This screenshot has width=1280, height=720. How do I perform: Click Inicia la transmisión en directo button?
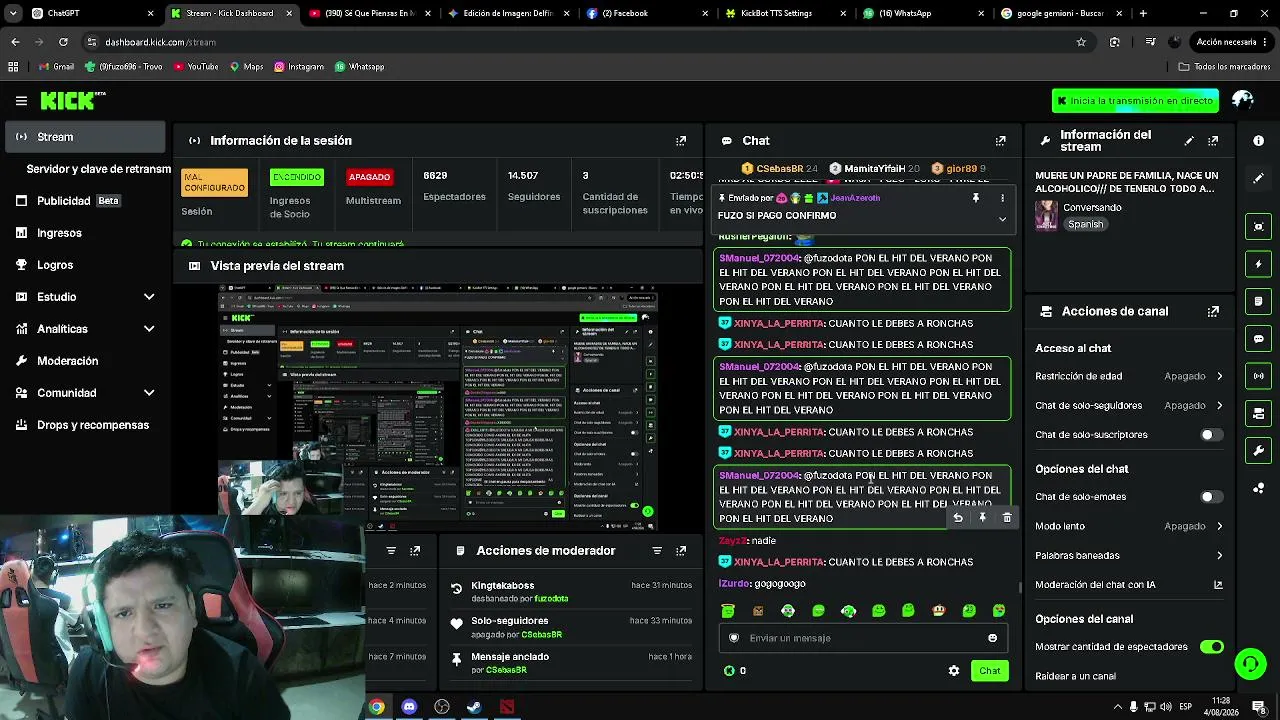1135,101
